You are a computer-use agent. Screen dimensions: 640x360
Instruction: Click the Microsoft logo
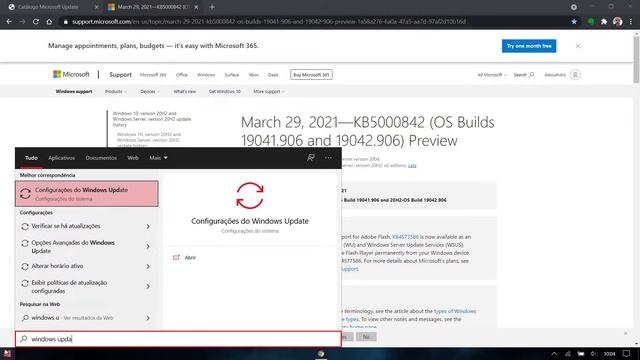[71, 74]
